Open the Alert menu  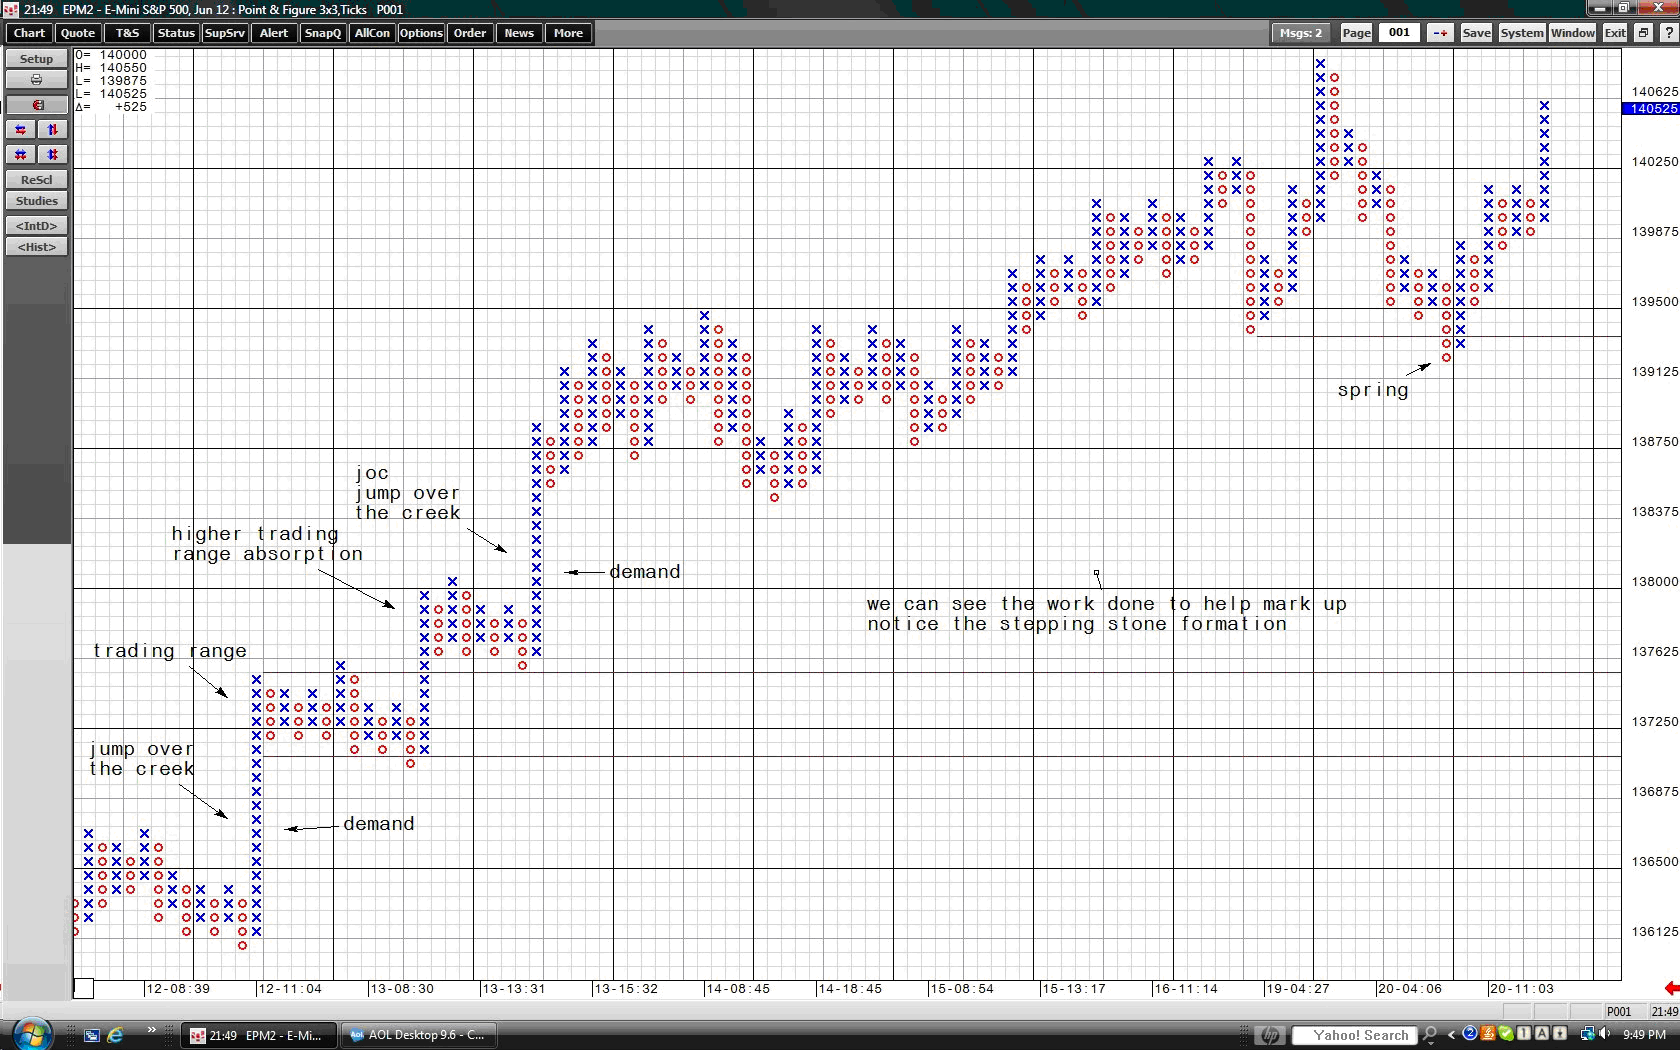tap(274, 33)
